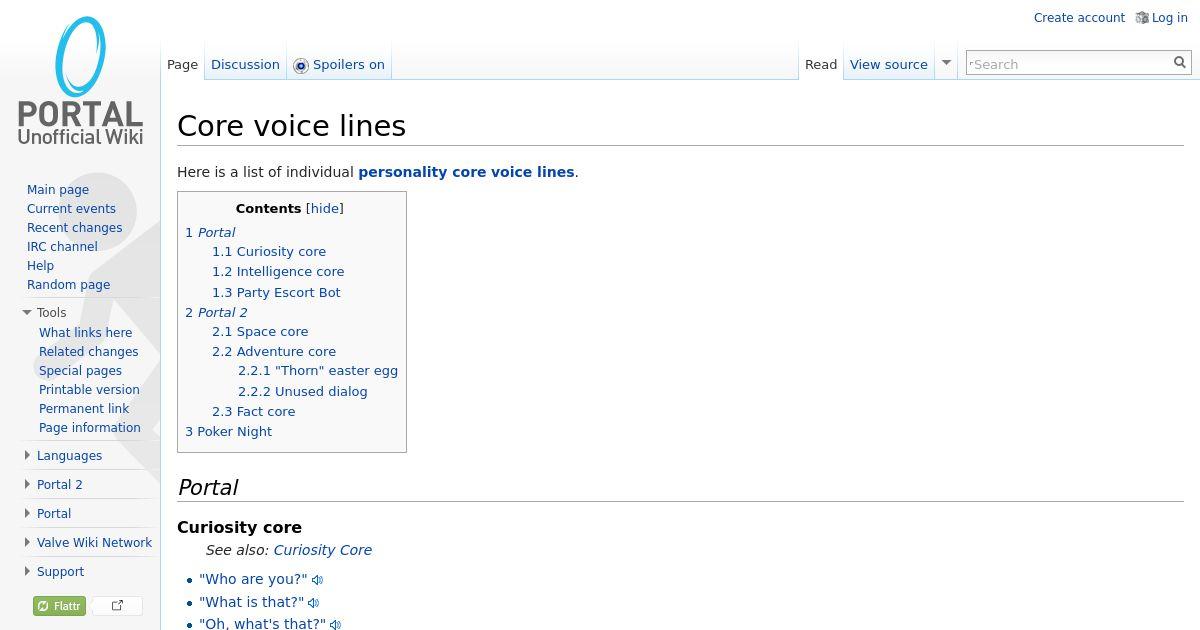Screen dimensions: 1200x630
Task: Play the "What is that?" speaker icon
Action: point(314,603)
